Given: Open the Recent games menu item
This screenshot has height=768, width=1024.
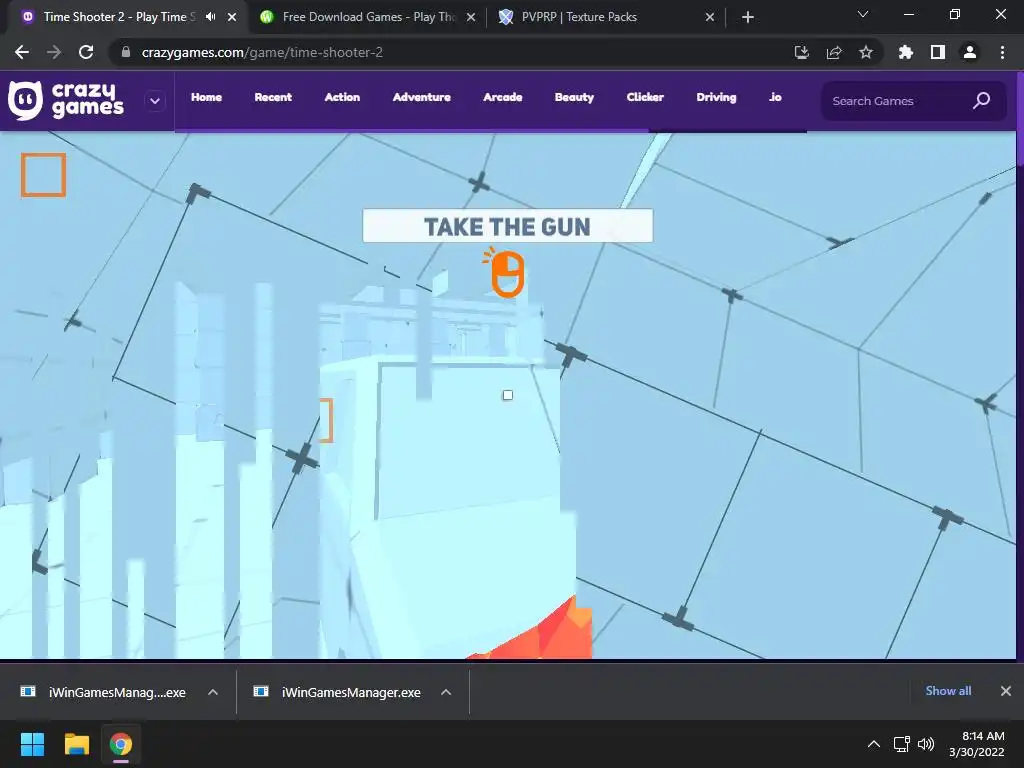Looking at the screenshot, I should [x=273, y=97].
